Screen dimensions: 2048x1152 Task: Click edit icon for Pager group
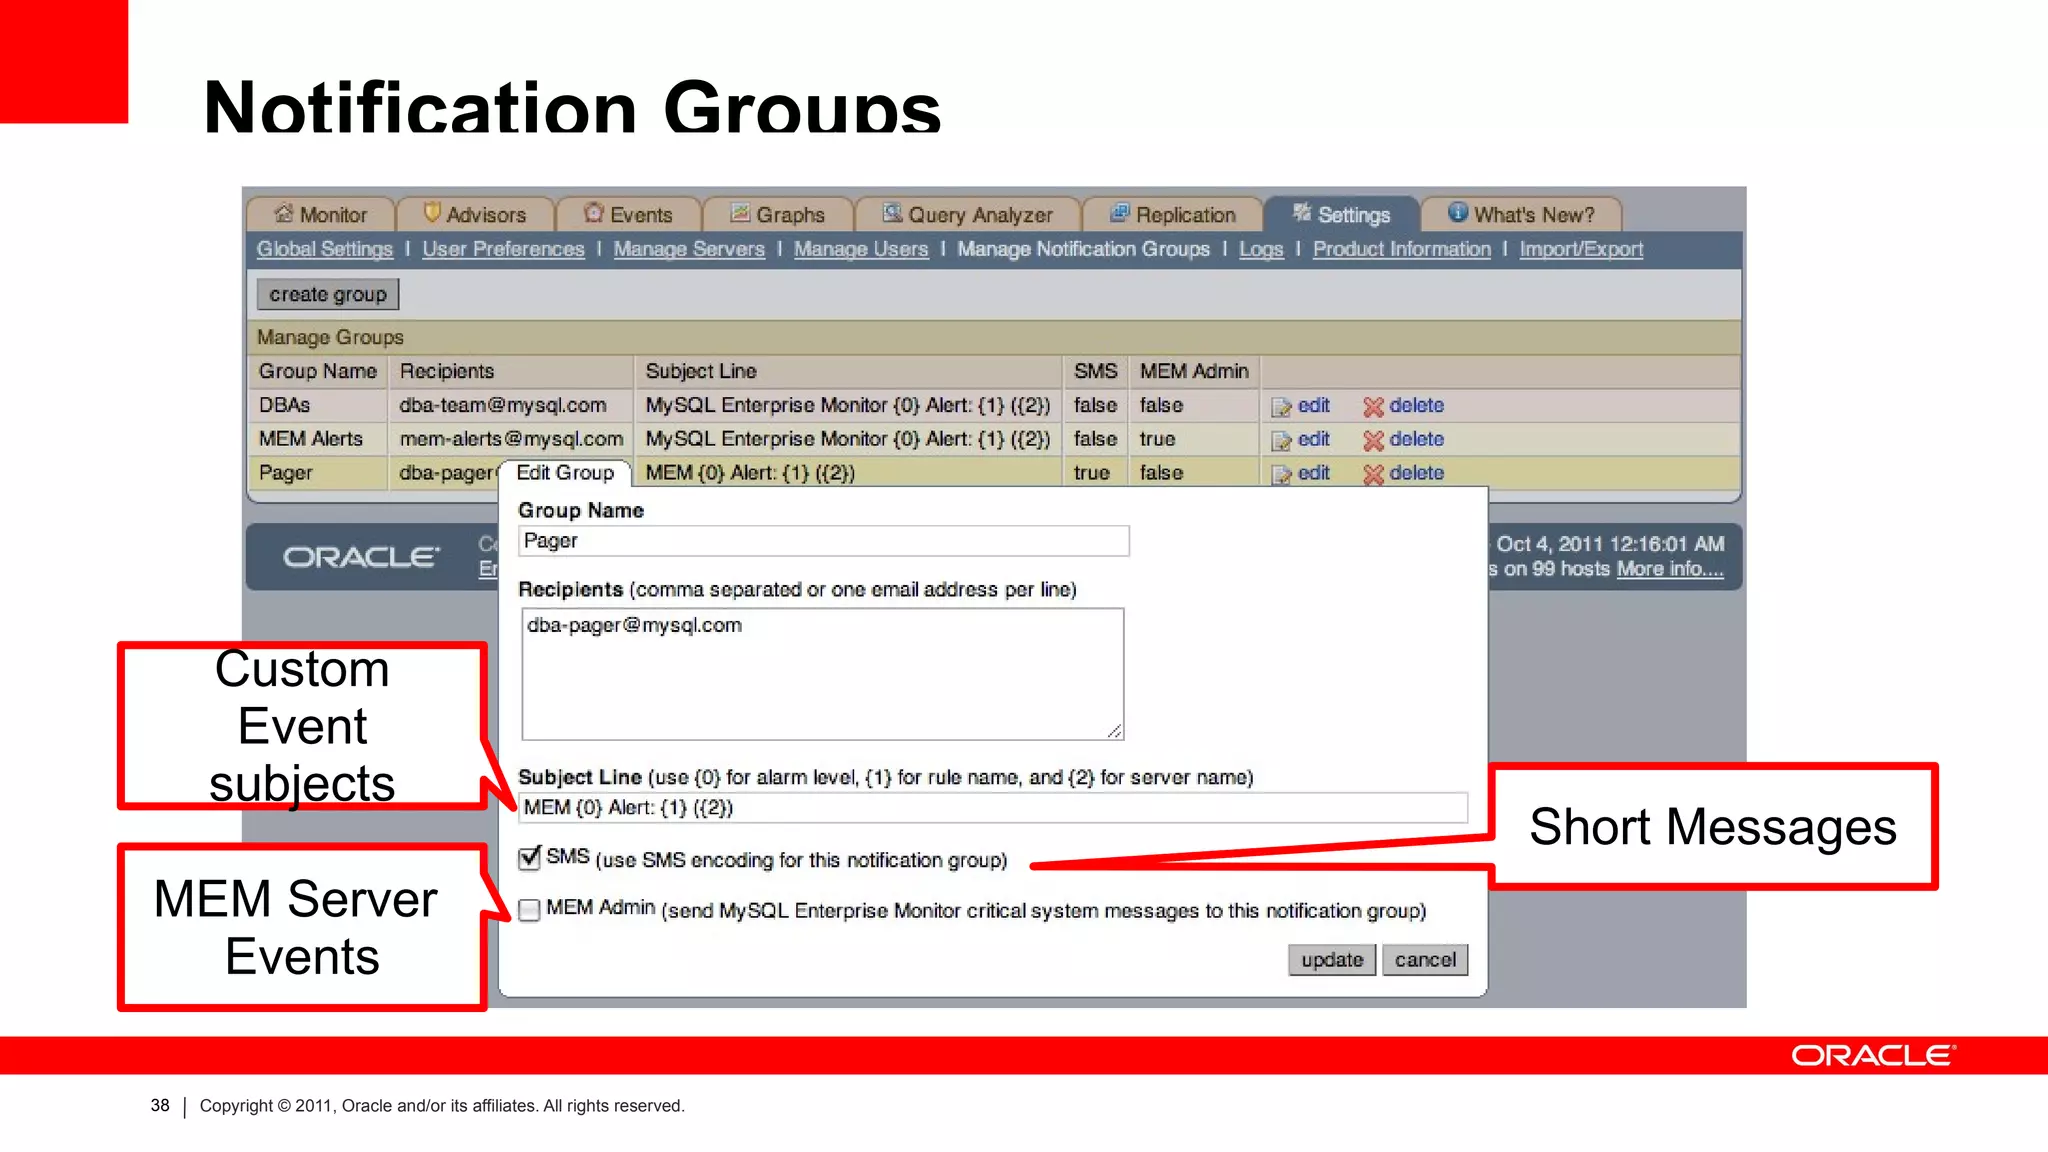pyautogui.click(x=1281, y=475)
